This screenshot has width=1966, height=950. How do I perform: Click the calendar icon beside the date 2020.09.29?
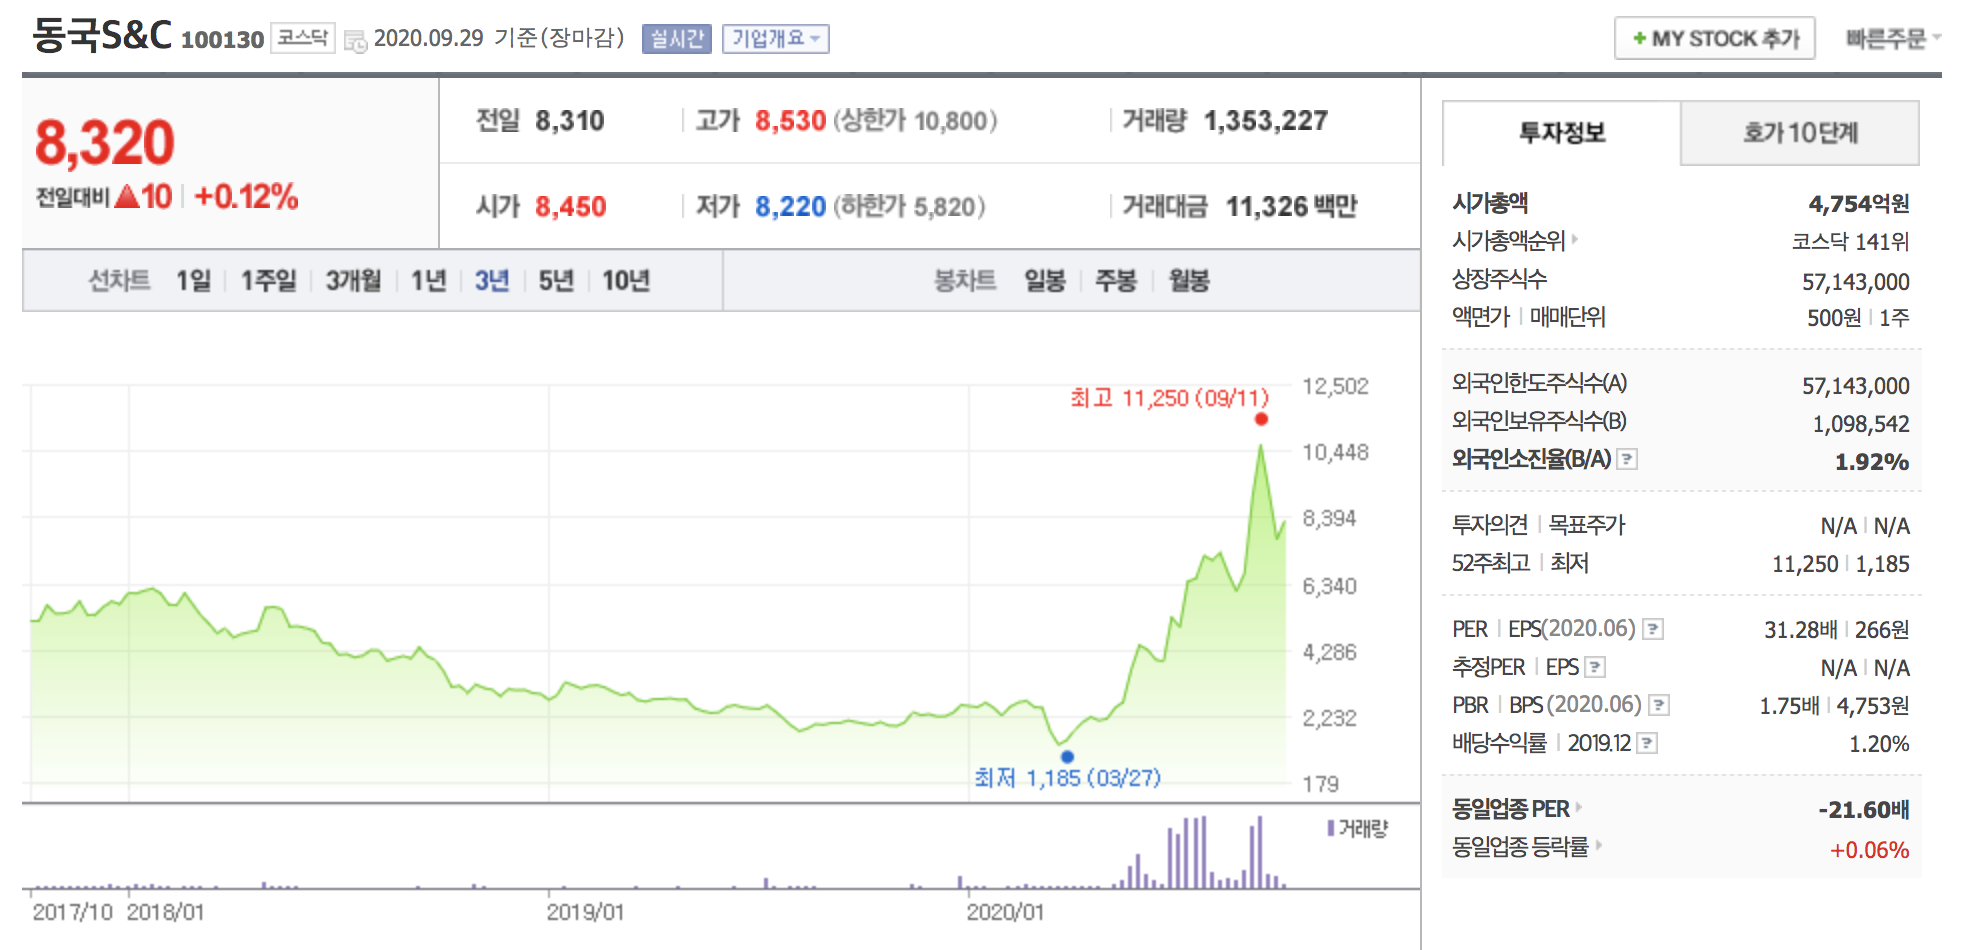355,41
